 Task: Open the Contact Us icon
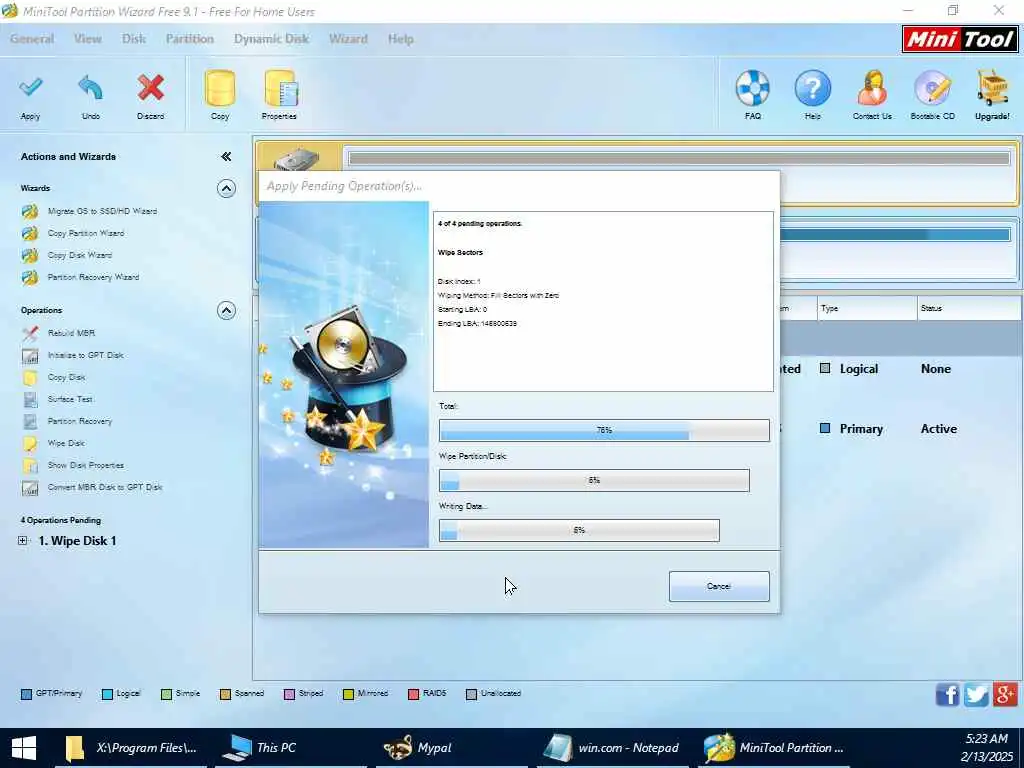(872, 88)
